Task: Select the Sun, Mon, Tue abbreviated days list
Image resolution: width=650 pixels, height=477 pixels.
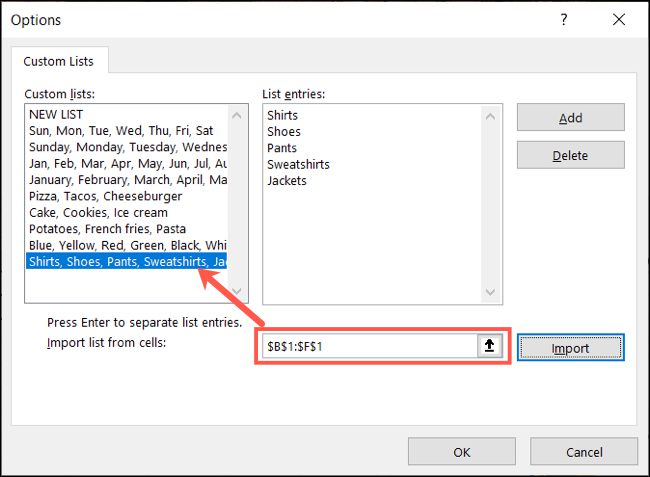Action: coord(120,131)
